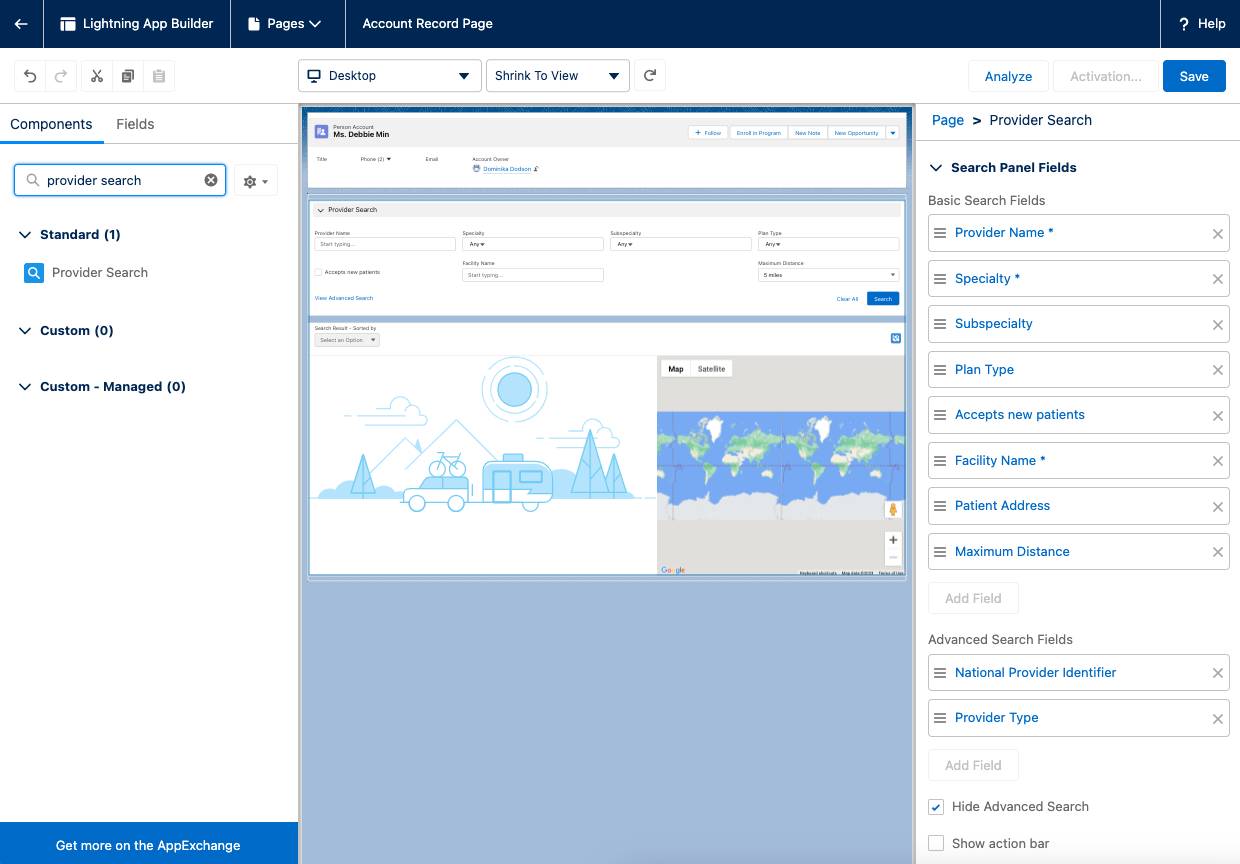The width and height of the screenshot is (1240, 864).
Task: Select the Provider Search component icon
Action: [34, 272]
